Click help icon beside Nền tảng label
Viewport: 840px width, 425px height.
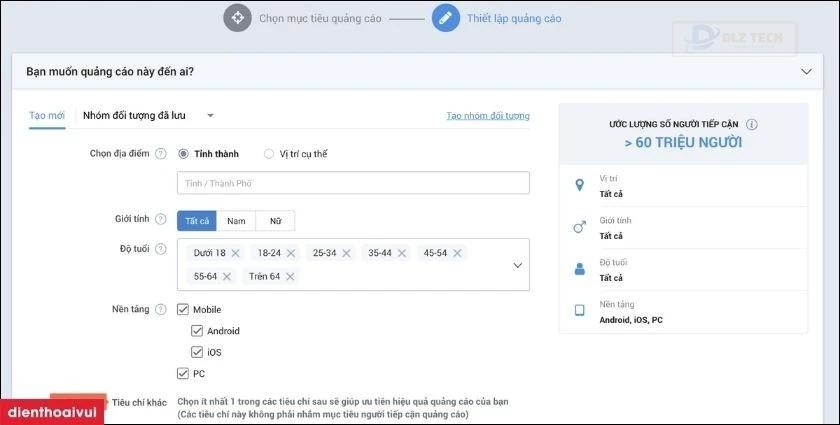coord(161,310)
